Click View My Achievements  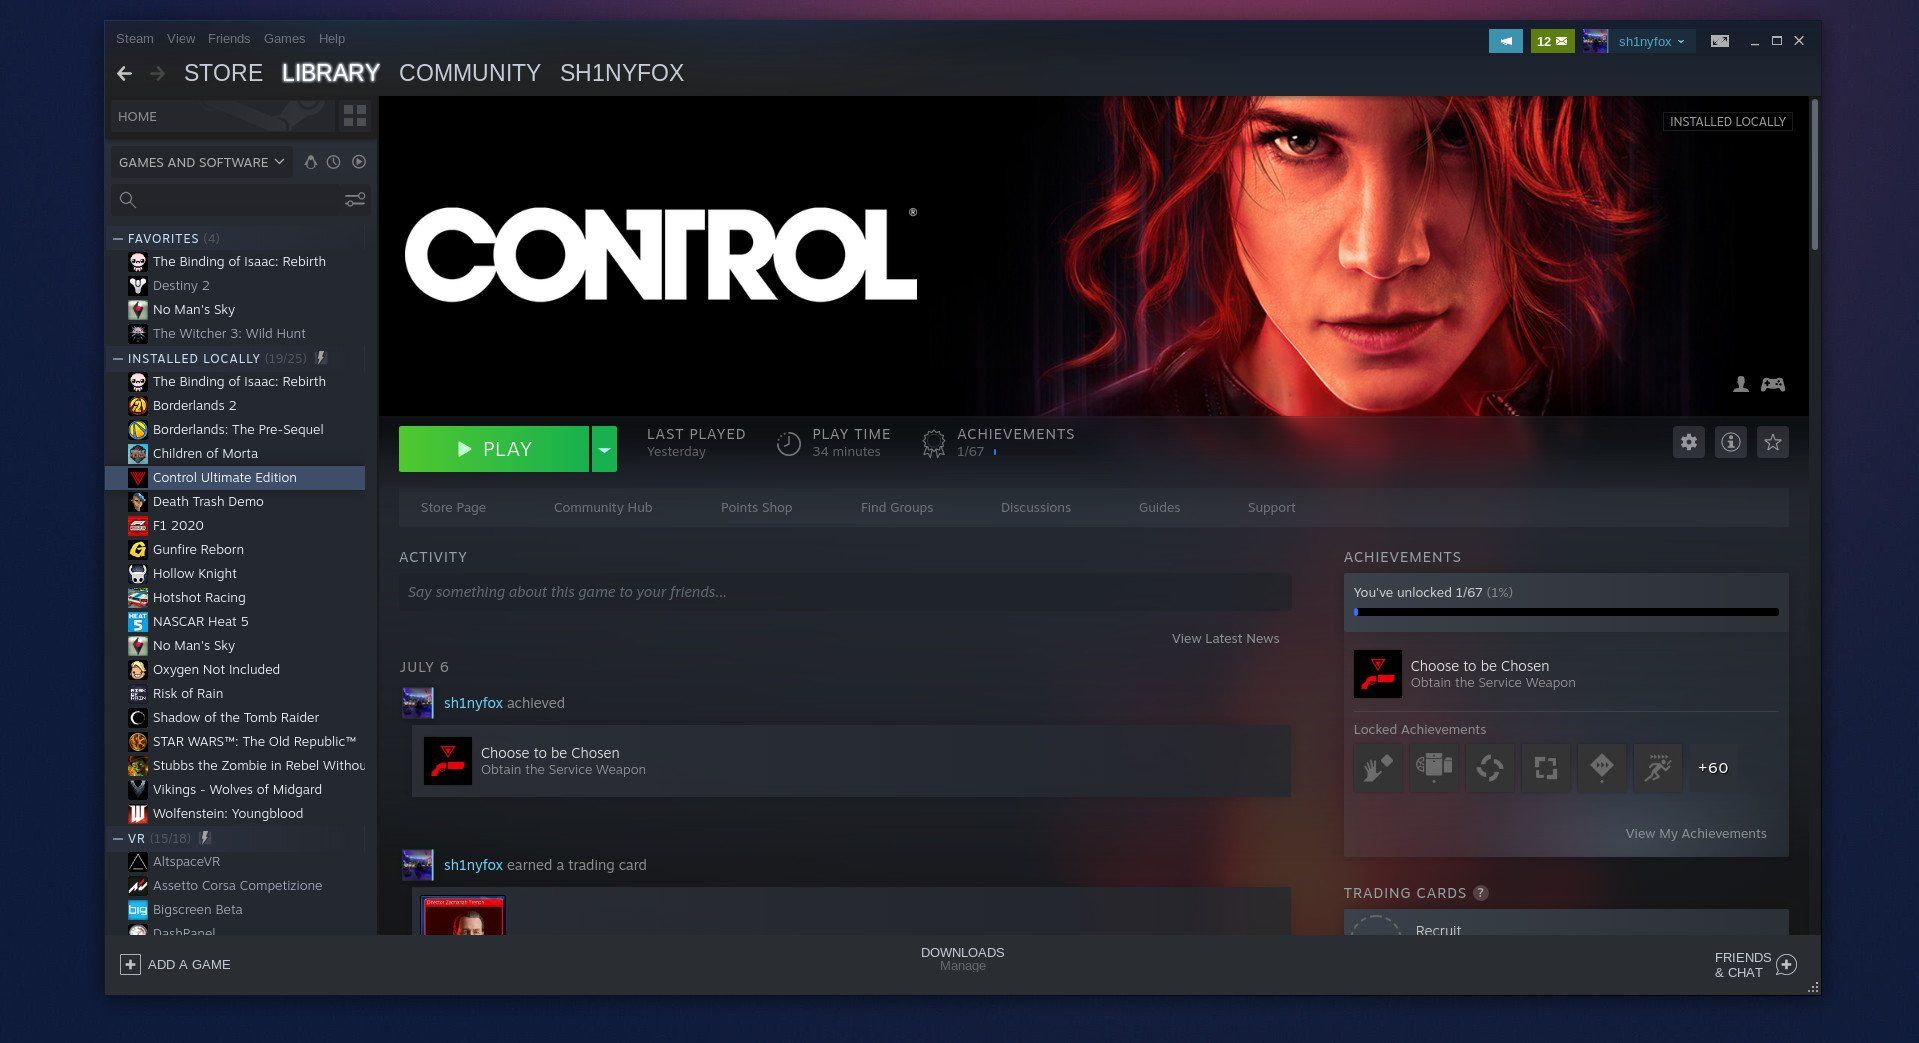tap(1695, 833)
